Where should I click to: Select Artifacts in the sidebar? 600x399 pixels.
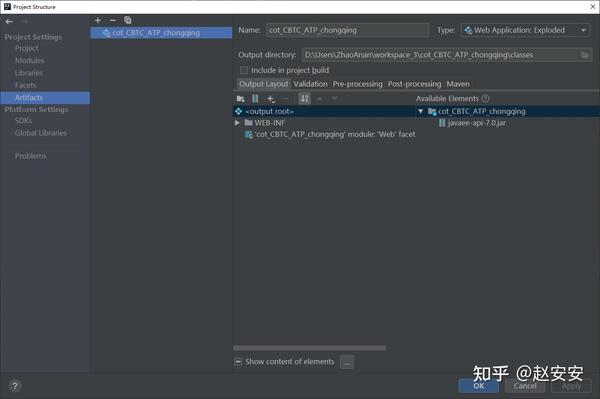tap(45, 98)
